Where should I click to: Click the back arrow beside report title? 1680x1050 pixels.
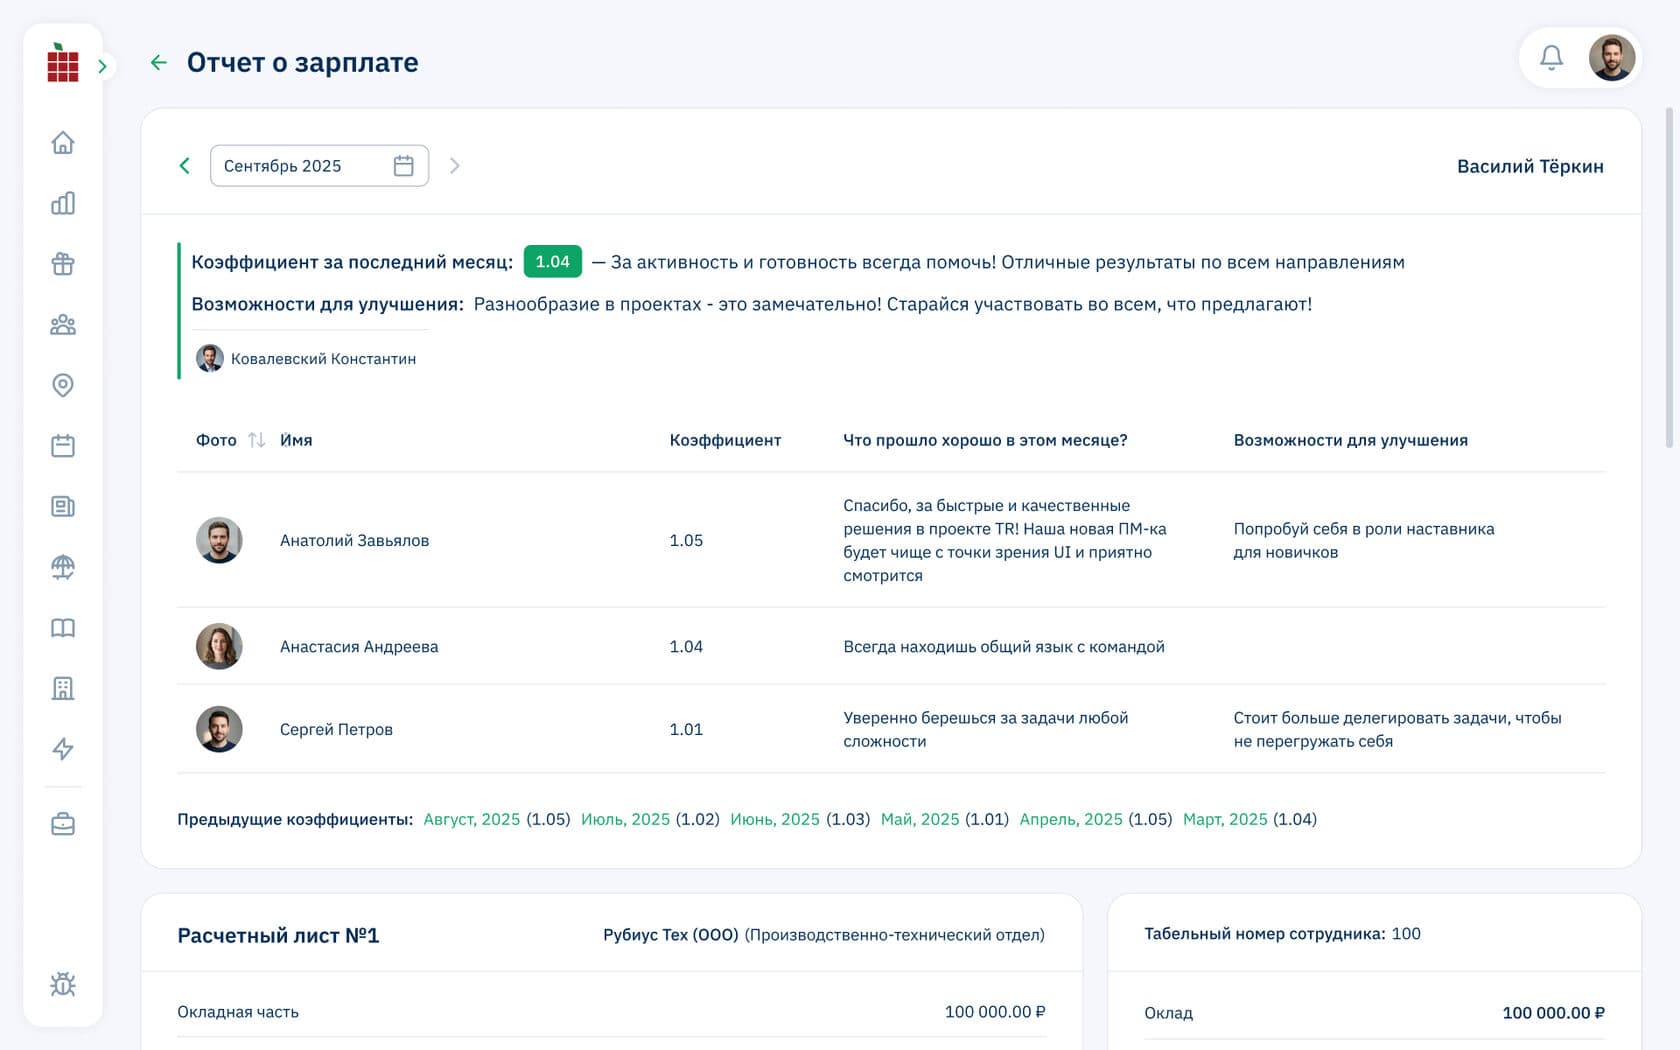pyautogui.click(x=158, y=62)
